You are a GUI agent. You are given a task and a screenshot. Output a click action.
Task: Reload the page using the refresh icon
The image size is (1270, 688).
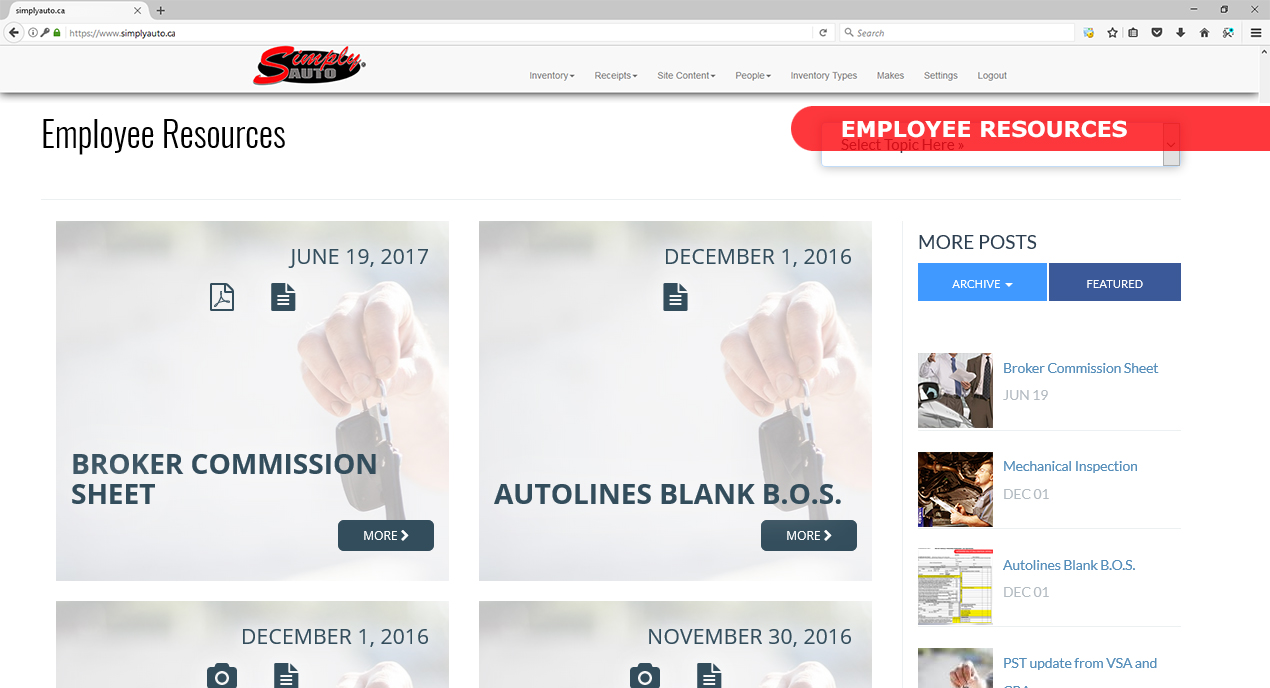pos(823,33)
